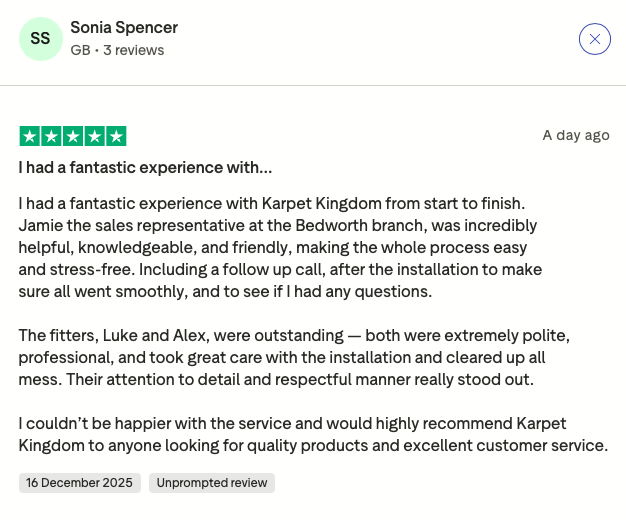Click the fourth green rating star

pyautogui.click(x=95, y=136)
